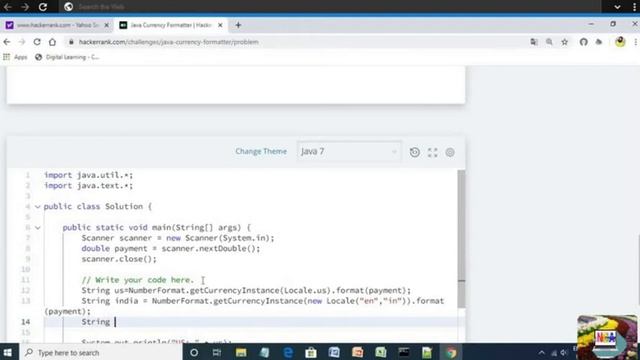Click the 'double payment' line
The height and width of the screenshot is (360, 640).
pos(171,249)
